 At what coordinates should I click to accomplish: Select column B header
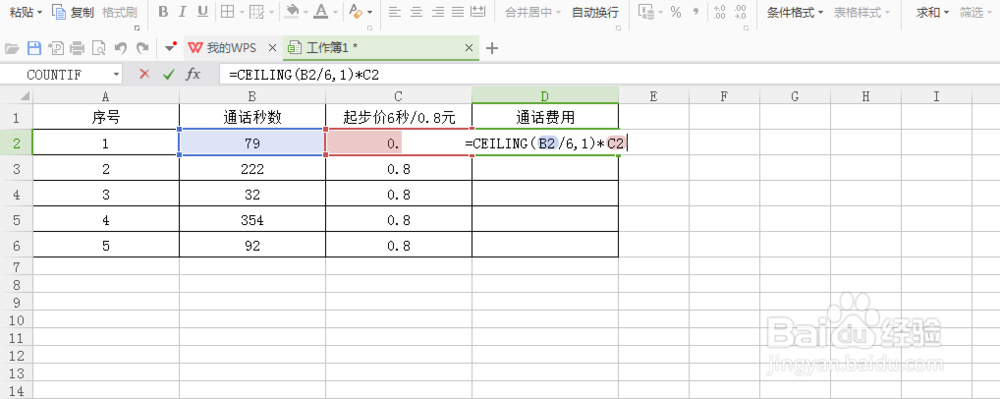253,96
